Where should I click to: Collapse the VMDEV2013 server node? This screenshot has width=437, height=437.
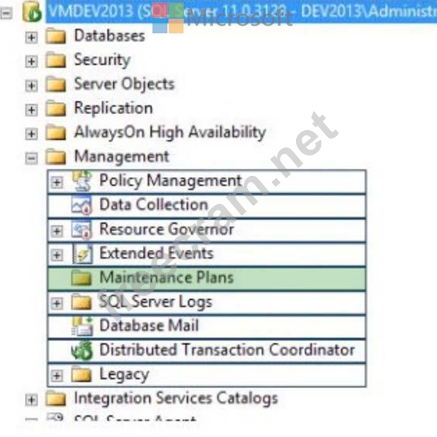(x=6, y=13)
